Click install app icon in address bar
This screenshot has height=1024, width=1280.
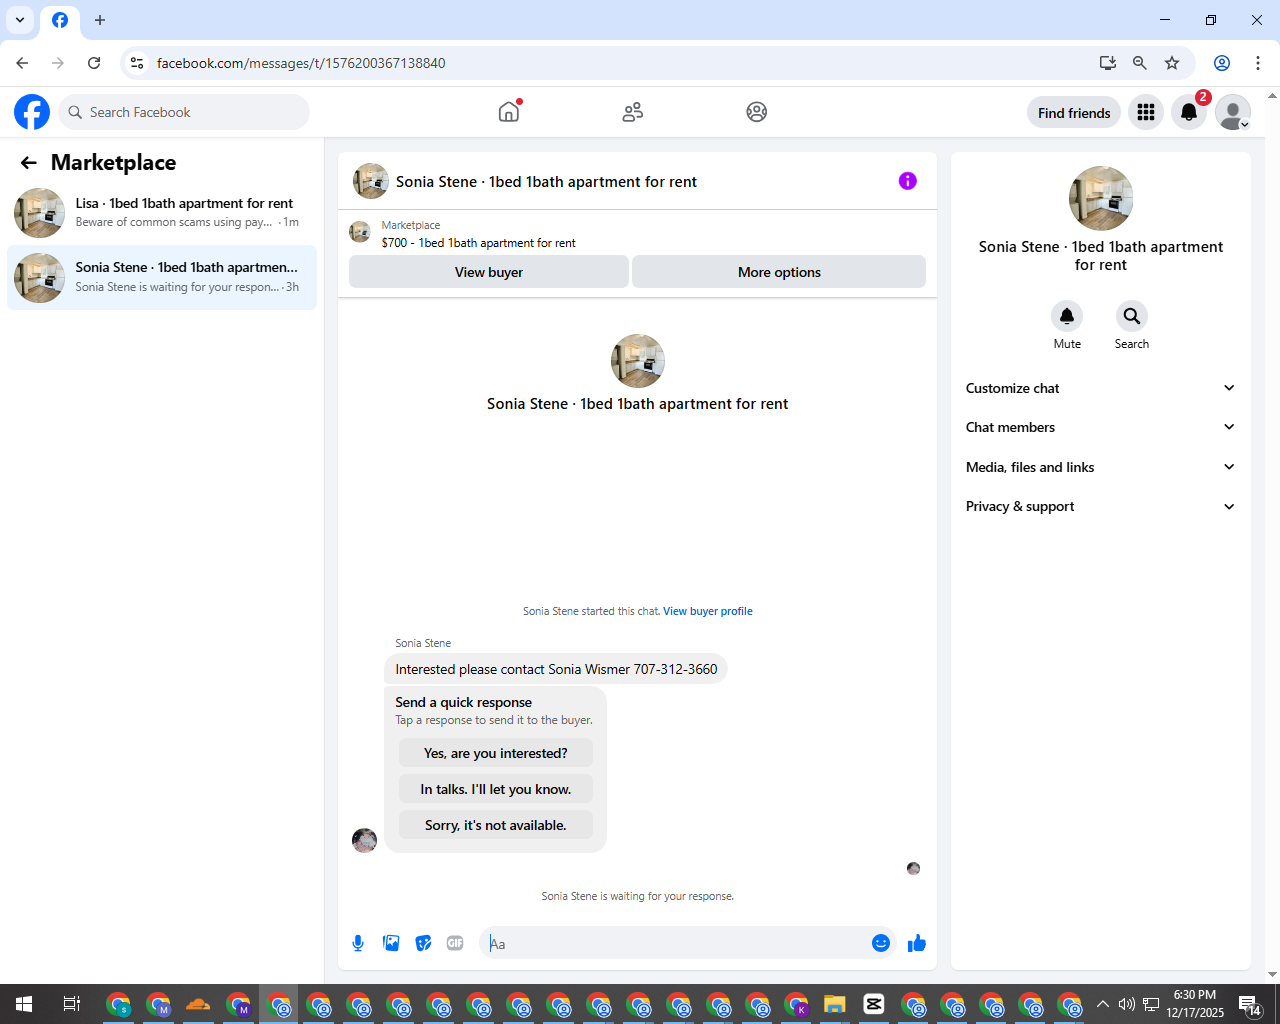1108,63
